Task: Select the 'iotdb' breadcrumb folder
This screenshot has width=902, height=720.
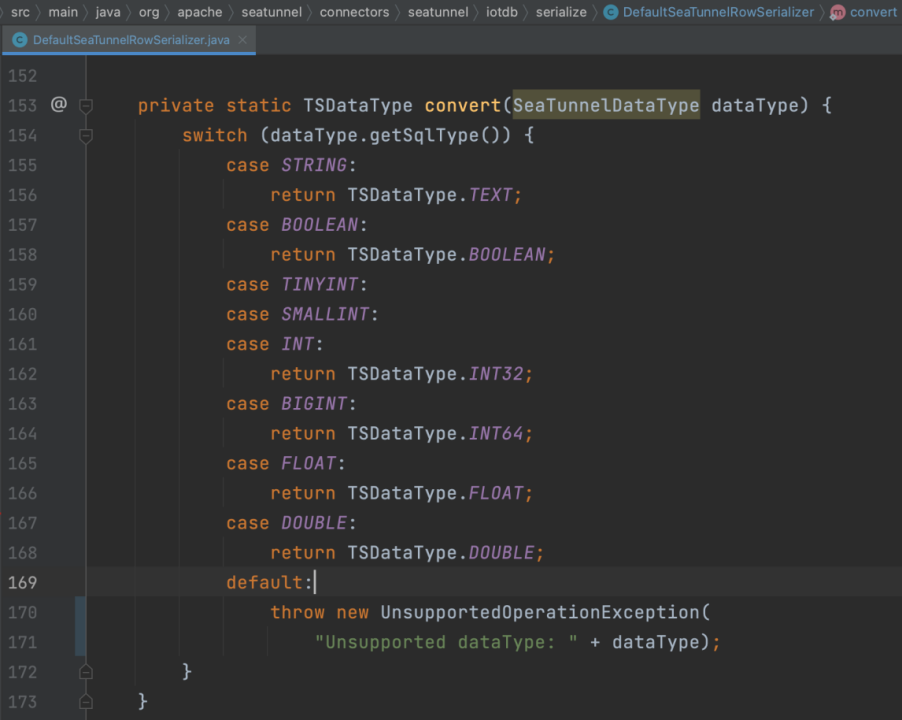Action: (502, 12)
